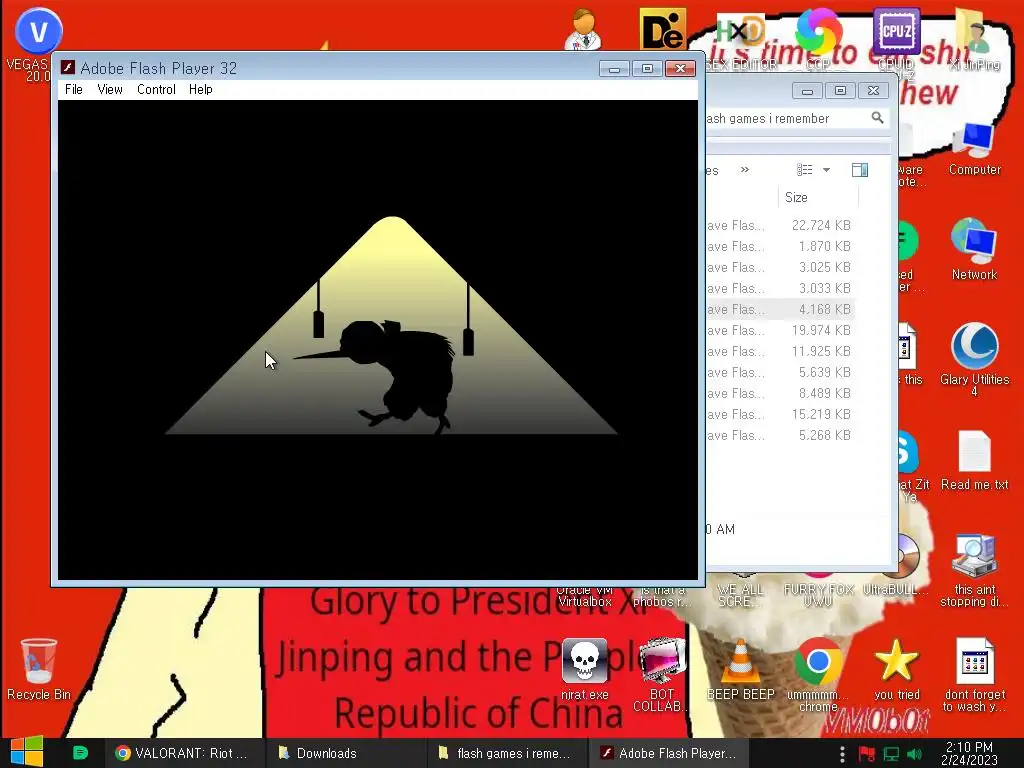Select the file sized 11.925 KB
1024x768 pixels.
click(x=780, y=351)
